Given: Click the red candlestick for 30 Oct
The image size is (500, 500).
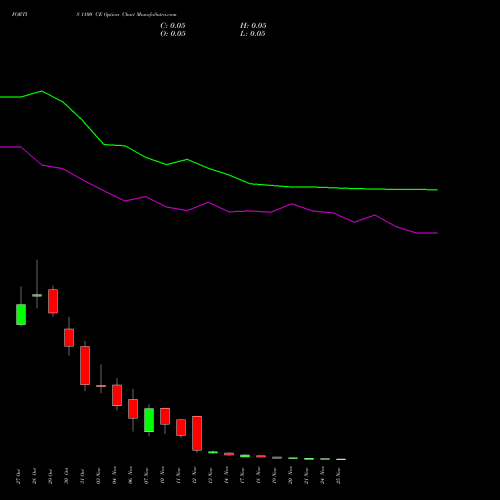Looking at the screenshot, I should click(69, 338).
